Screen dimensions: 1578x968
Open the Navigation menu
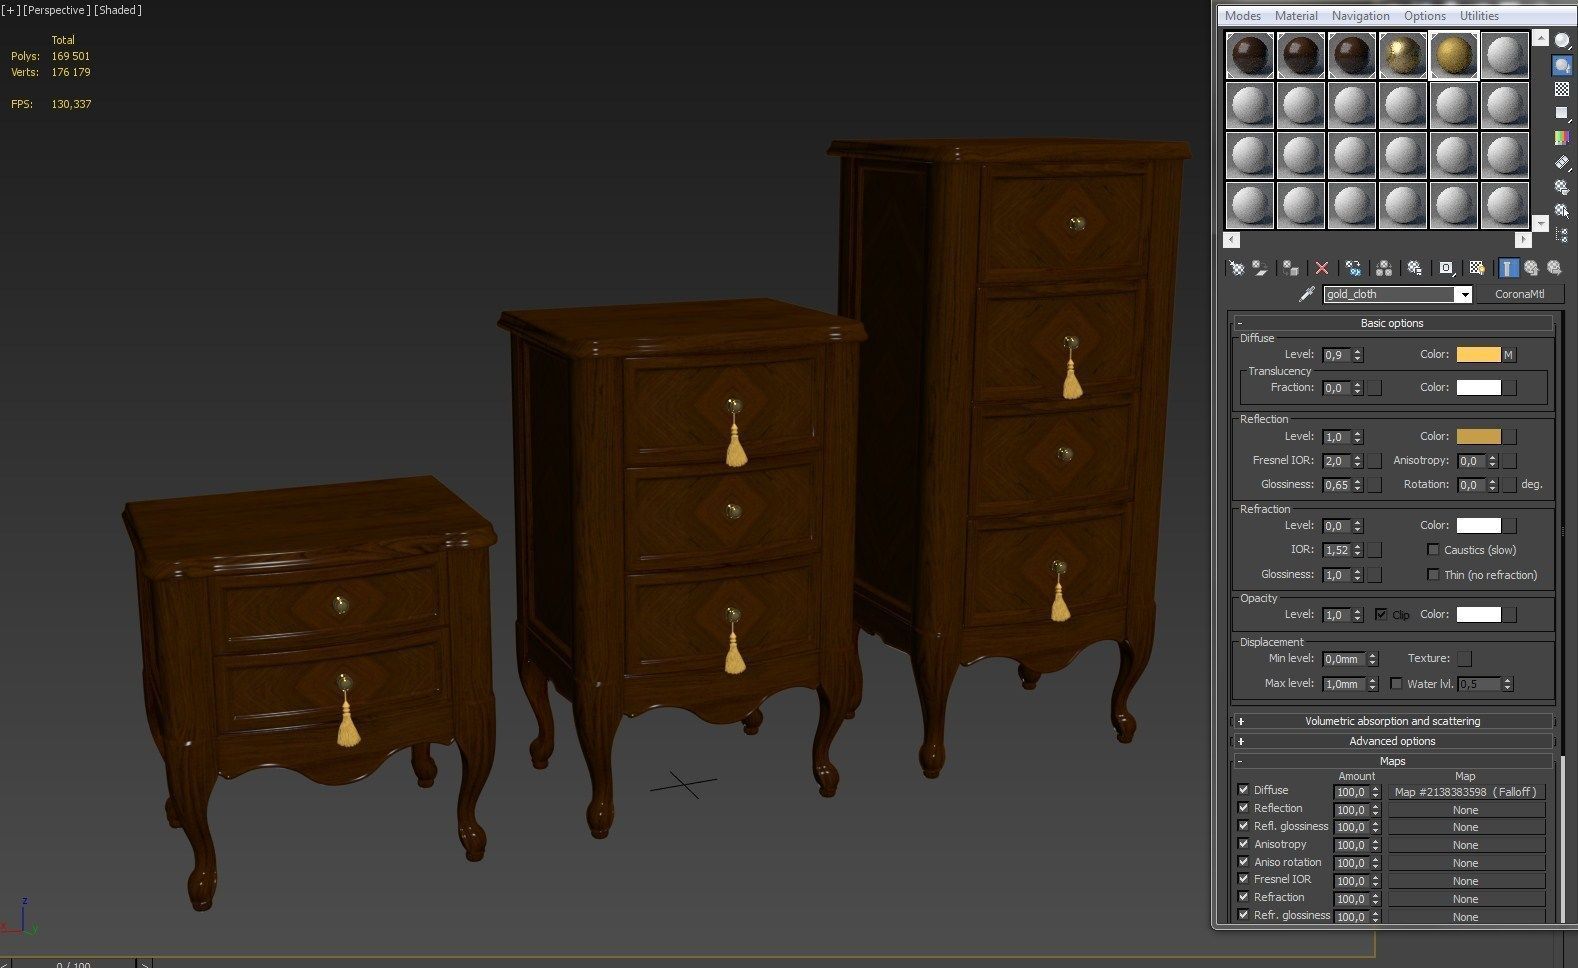[x=1360, y=16]
